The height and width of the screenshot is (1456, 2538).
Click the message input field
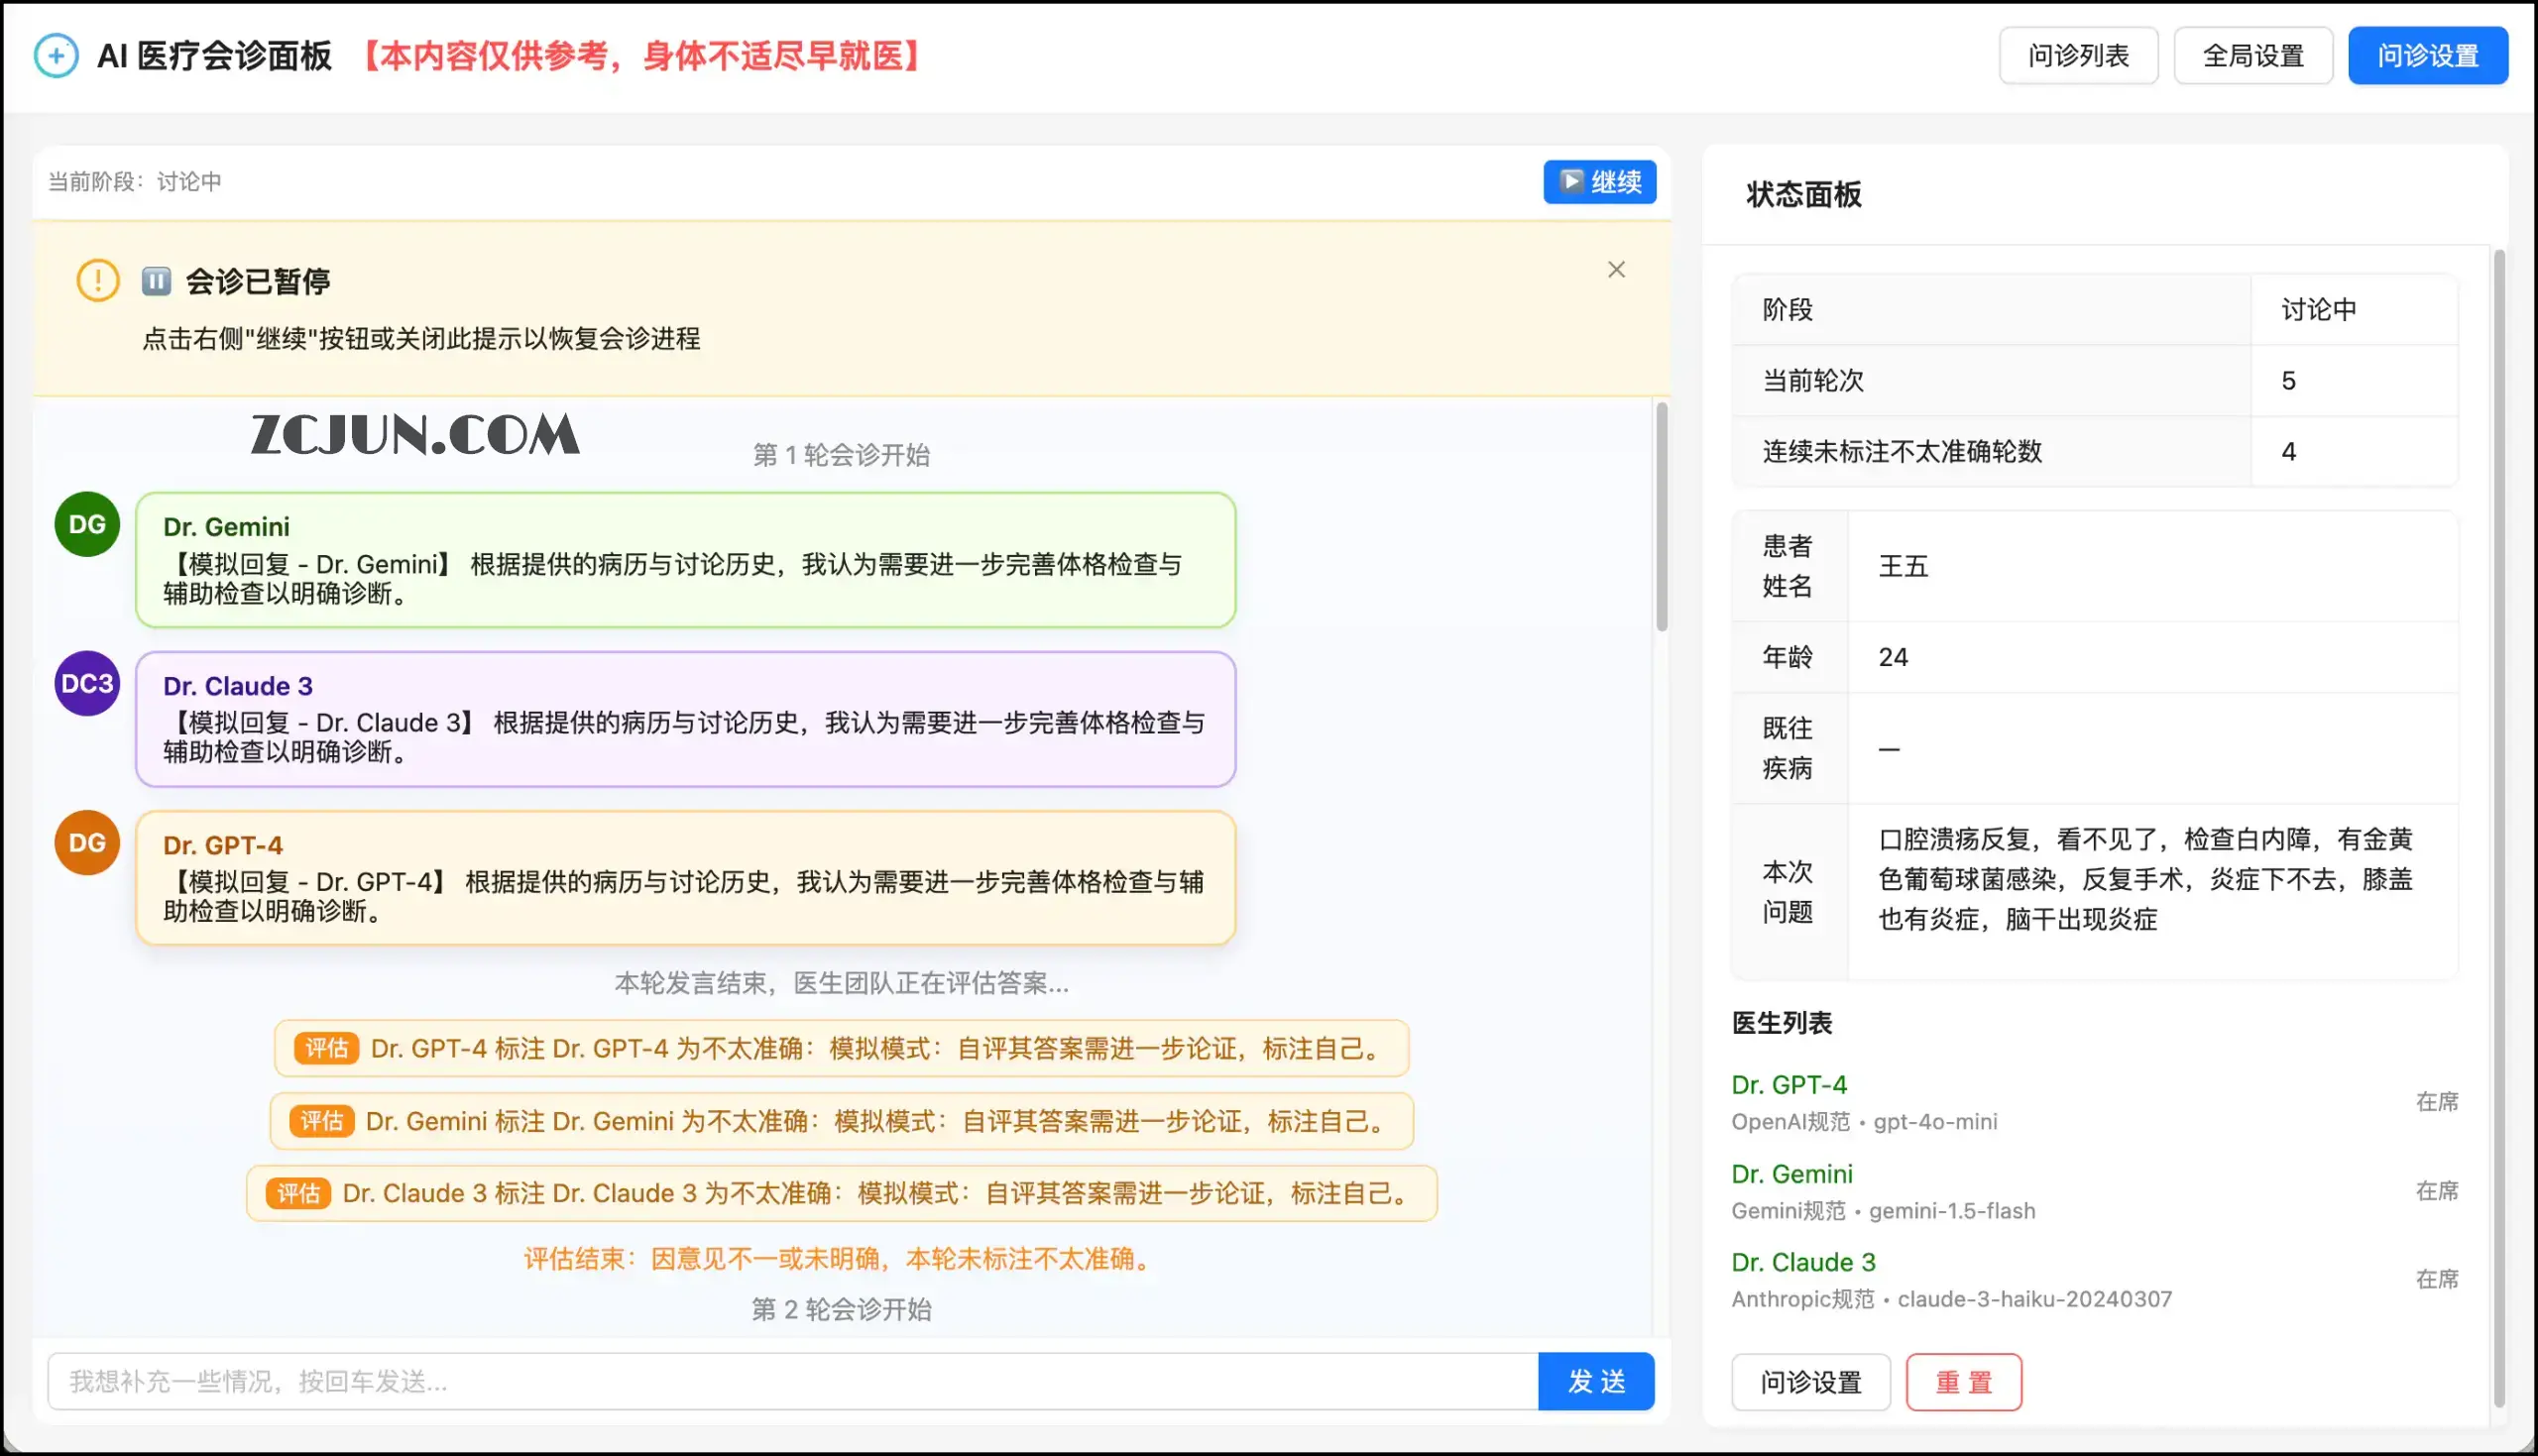(700, 1381)
